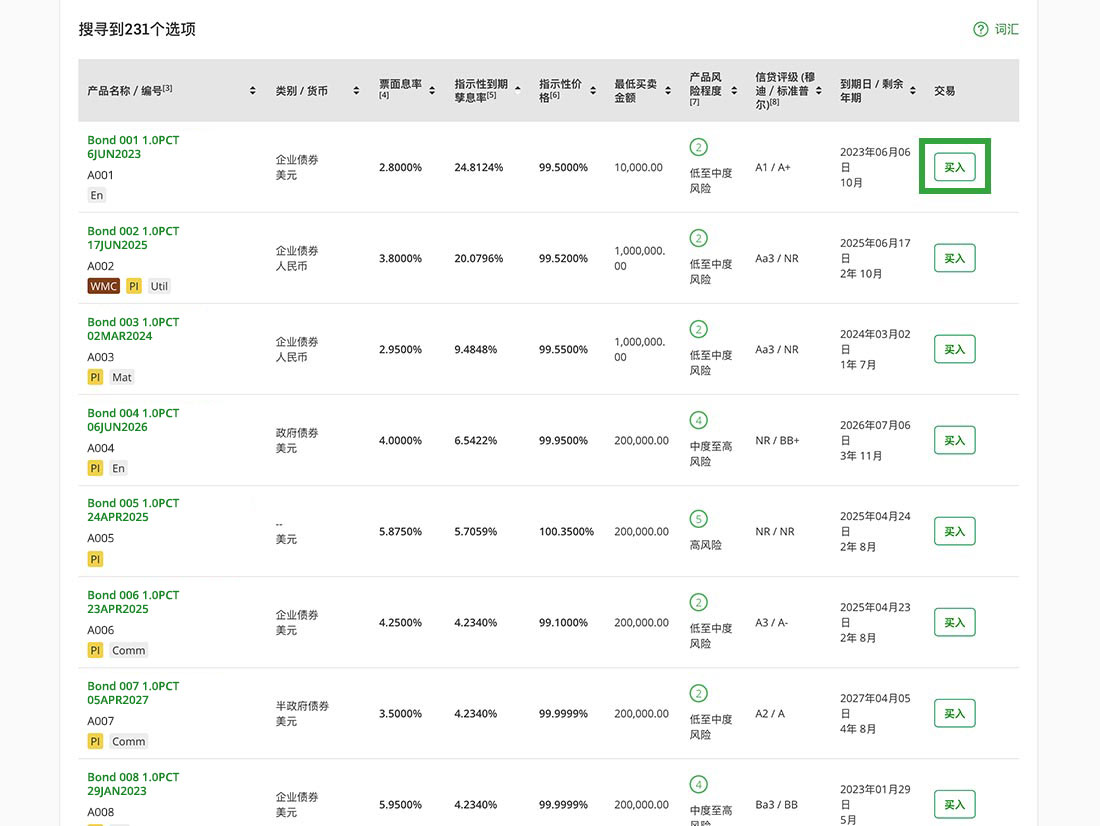Click the PI tag on Bond 003
1100x826 pixels.
[x=95, y=378]
